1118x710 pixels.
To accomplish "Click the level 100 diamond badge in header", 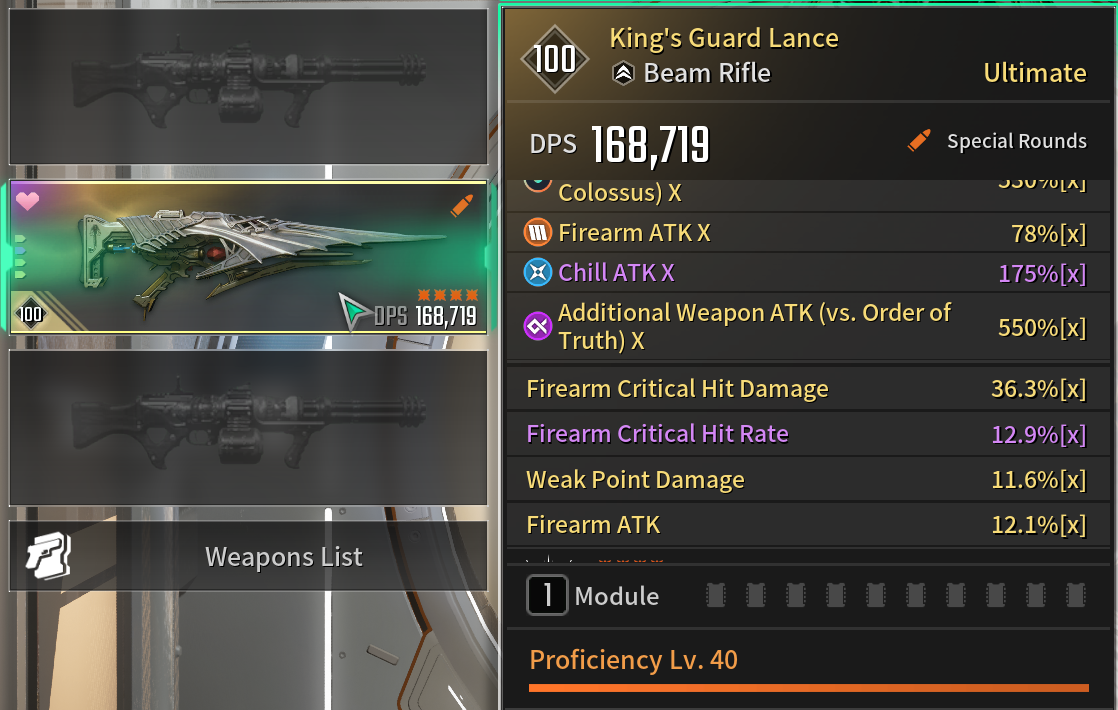I will 555,59.
